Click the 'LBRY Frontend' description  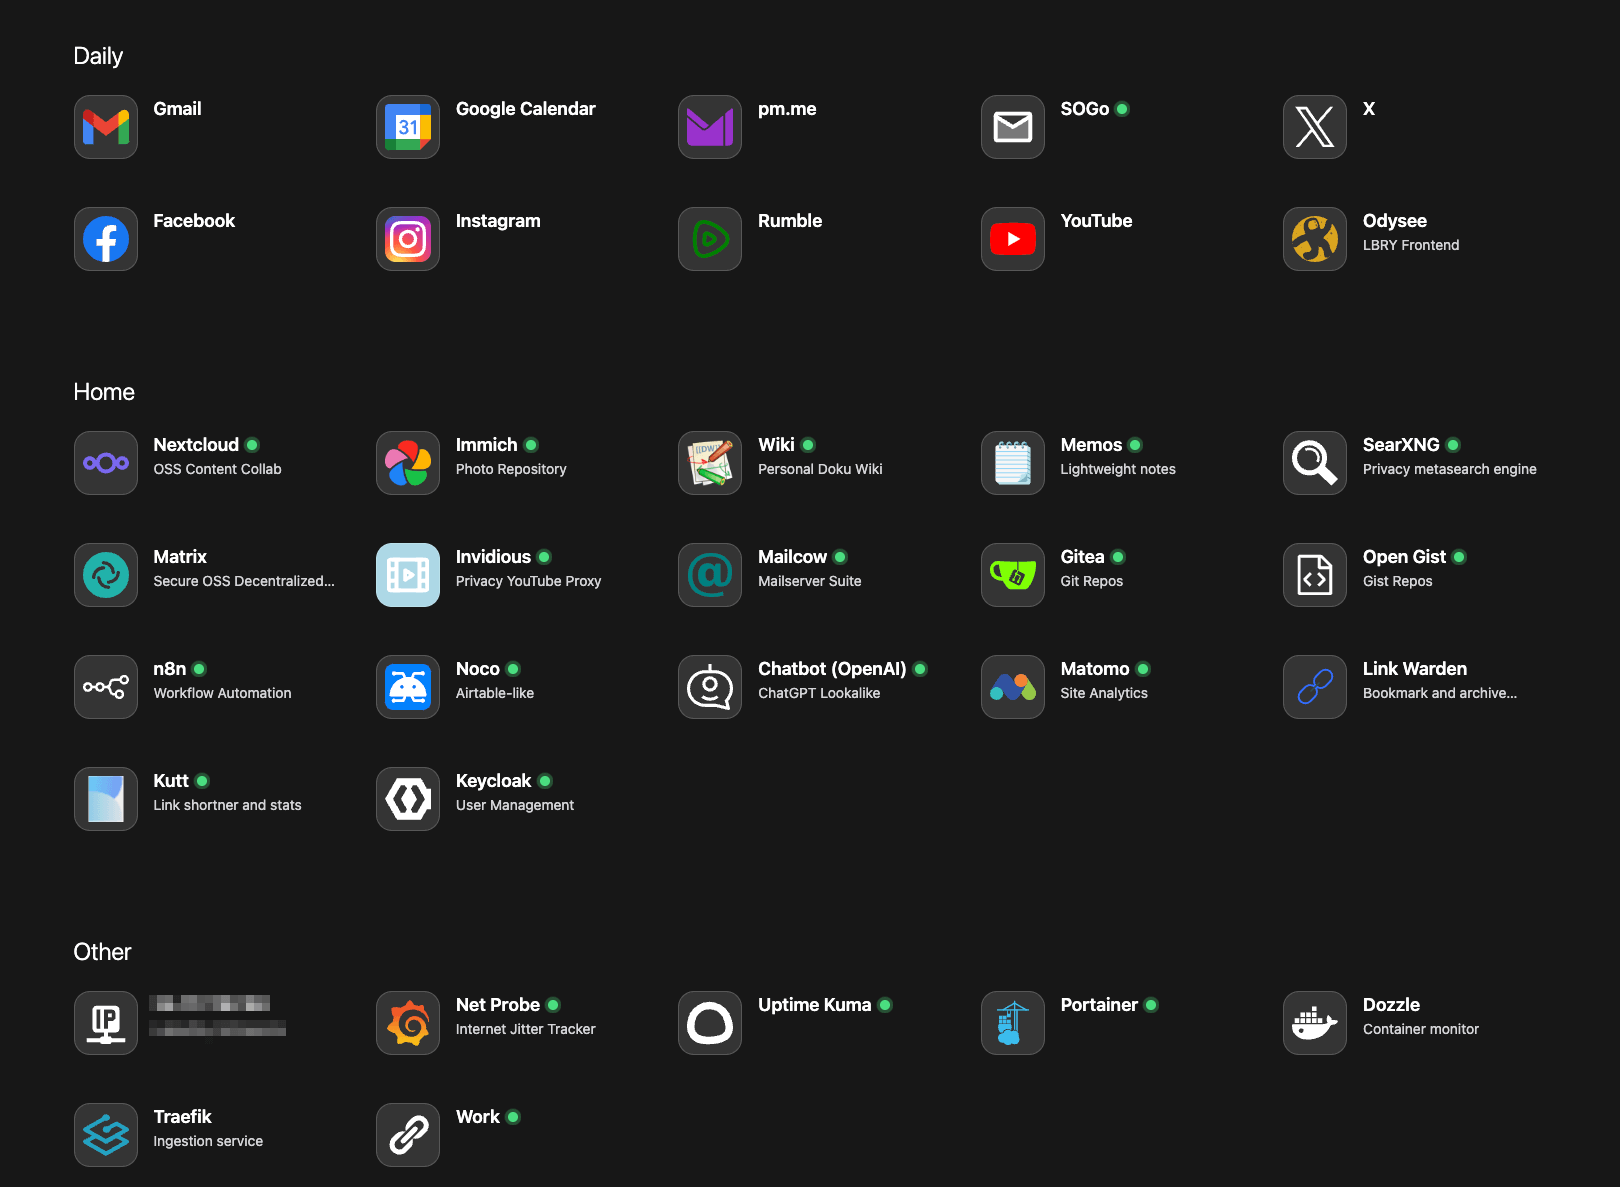pyautogui.click(x=1411, y=245)
